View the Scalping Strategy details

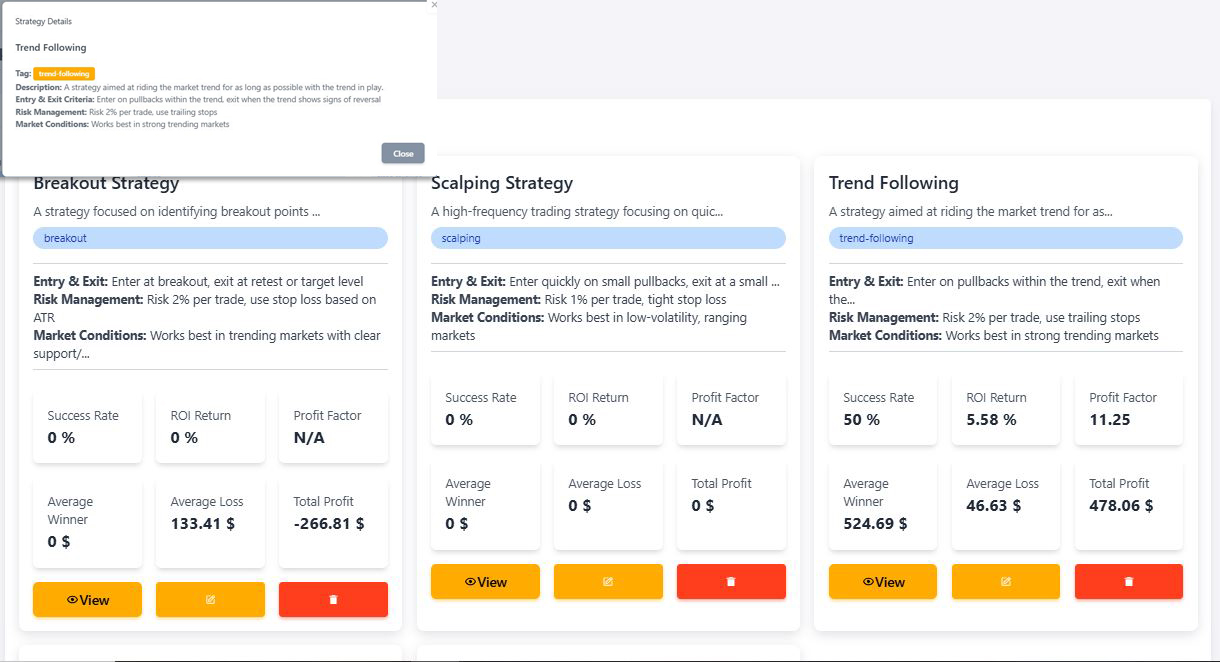point(485,581)
